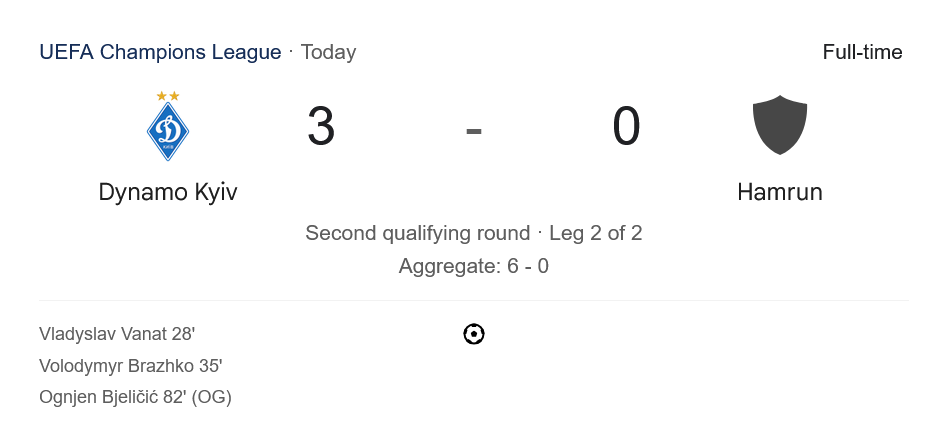Click the horizontal divider above scorers
This screenshot has width=948, height=421.
tap(474, 300)
